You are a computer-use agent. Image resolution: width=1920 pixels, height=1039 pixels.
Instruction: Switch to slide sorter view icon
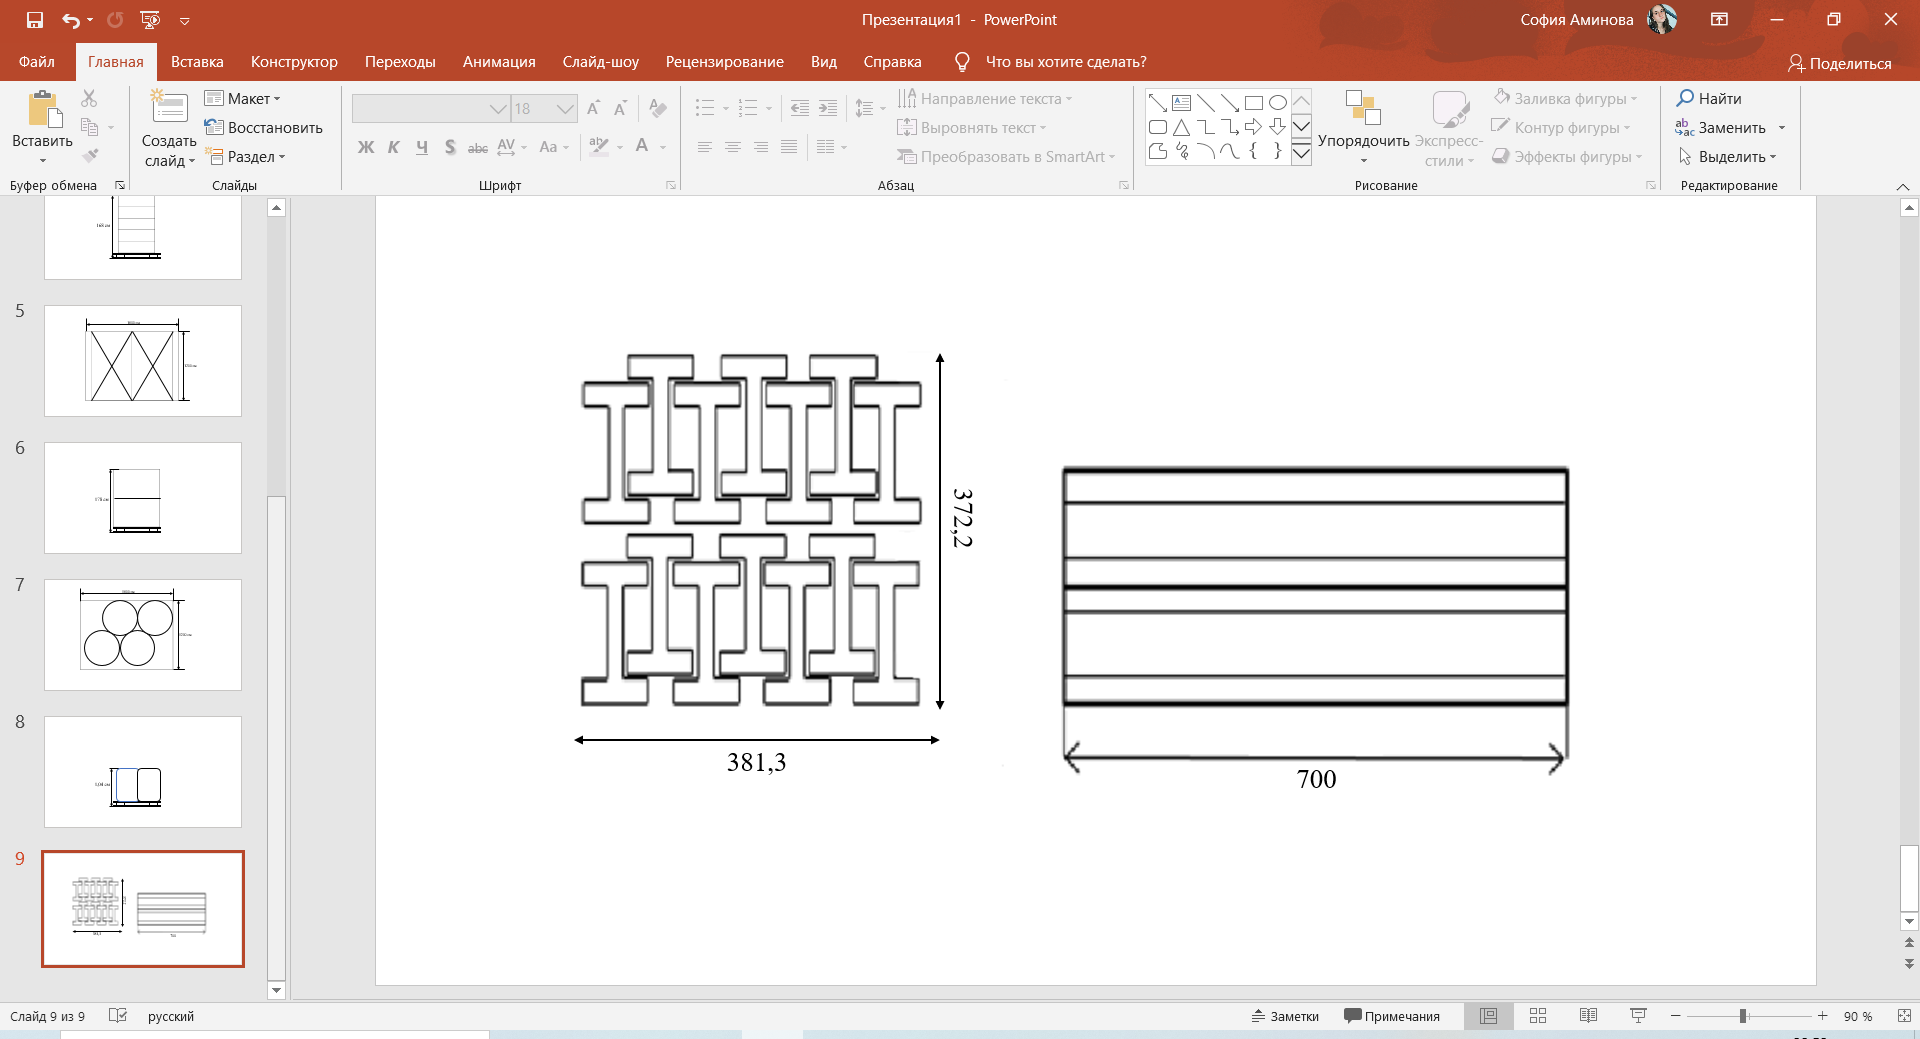(x=1538, y=1016)
